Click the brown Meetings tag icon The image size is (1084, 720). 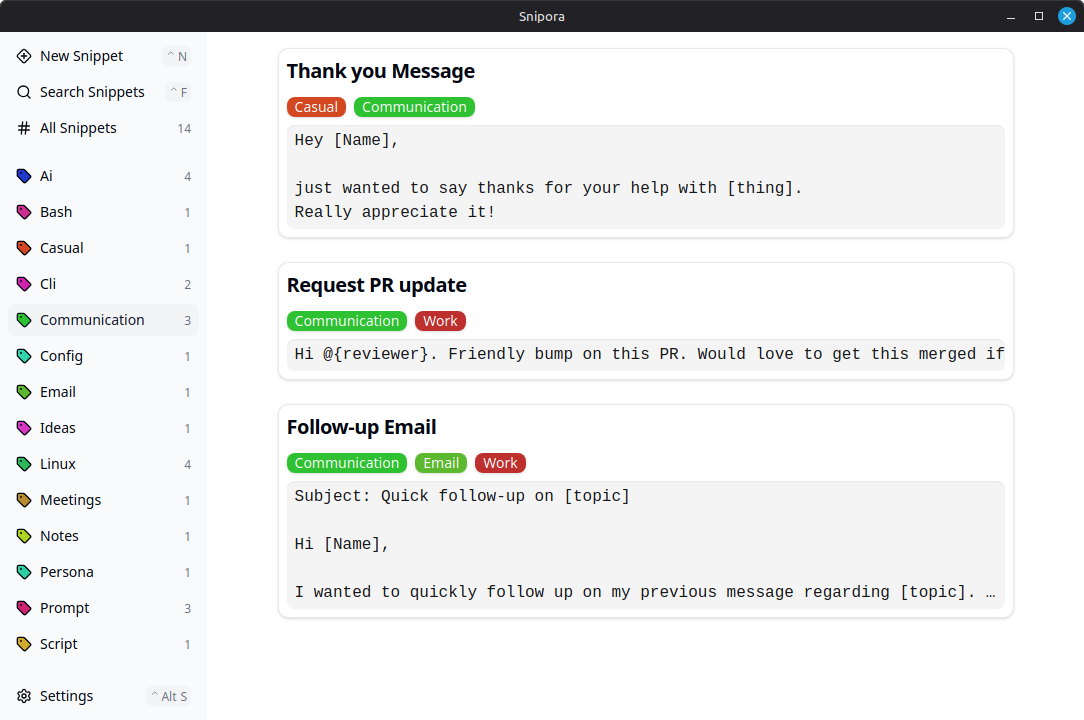24,499
